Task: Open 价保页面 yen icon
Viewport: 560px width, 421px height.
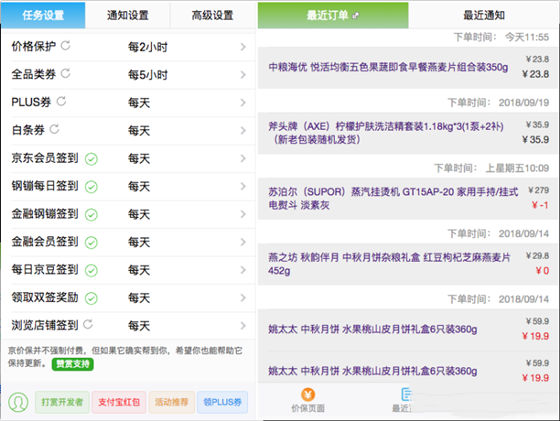Action: (x=308, y=395)
